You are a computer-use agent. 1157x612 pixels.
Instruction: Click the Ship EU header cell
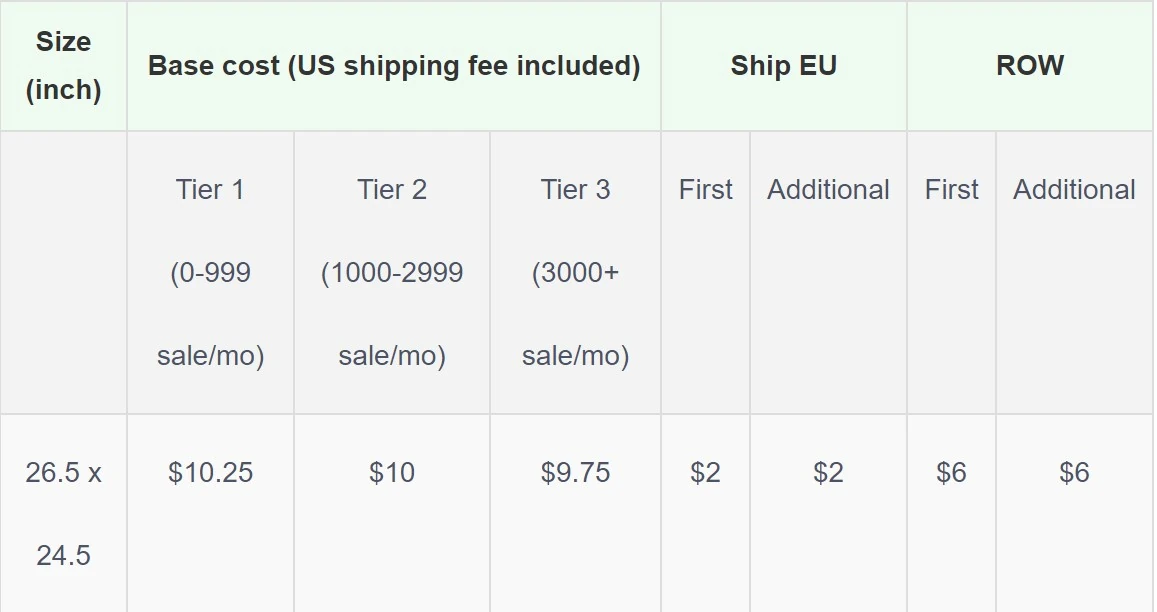pos(783,66)
